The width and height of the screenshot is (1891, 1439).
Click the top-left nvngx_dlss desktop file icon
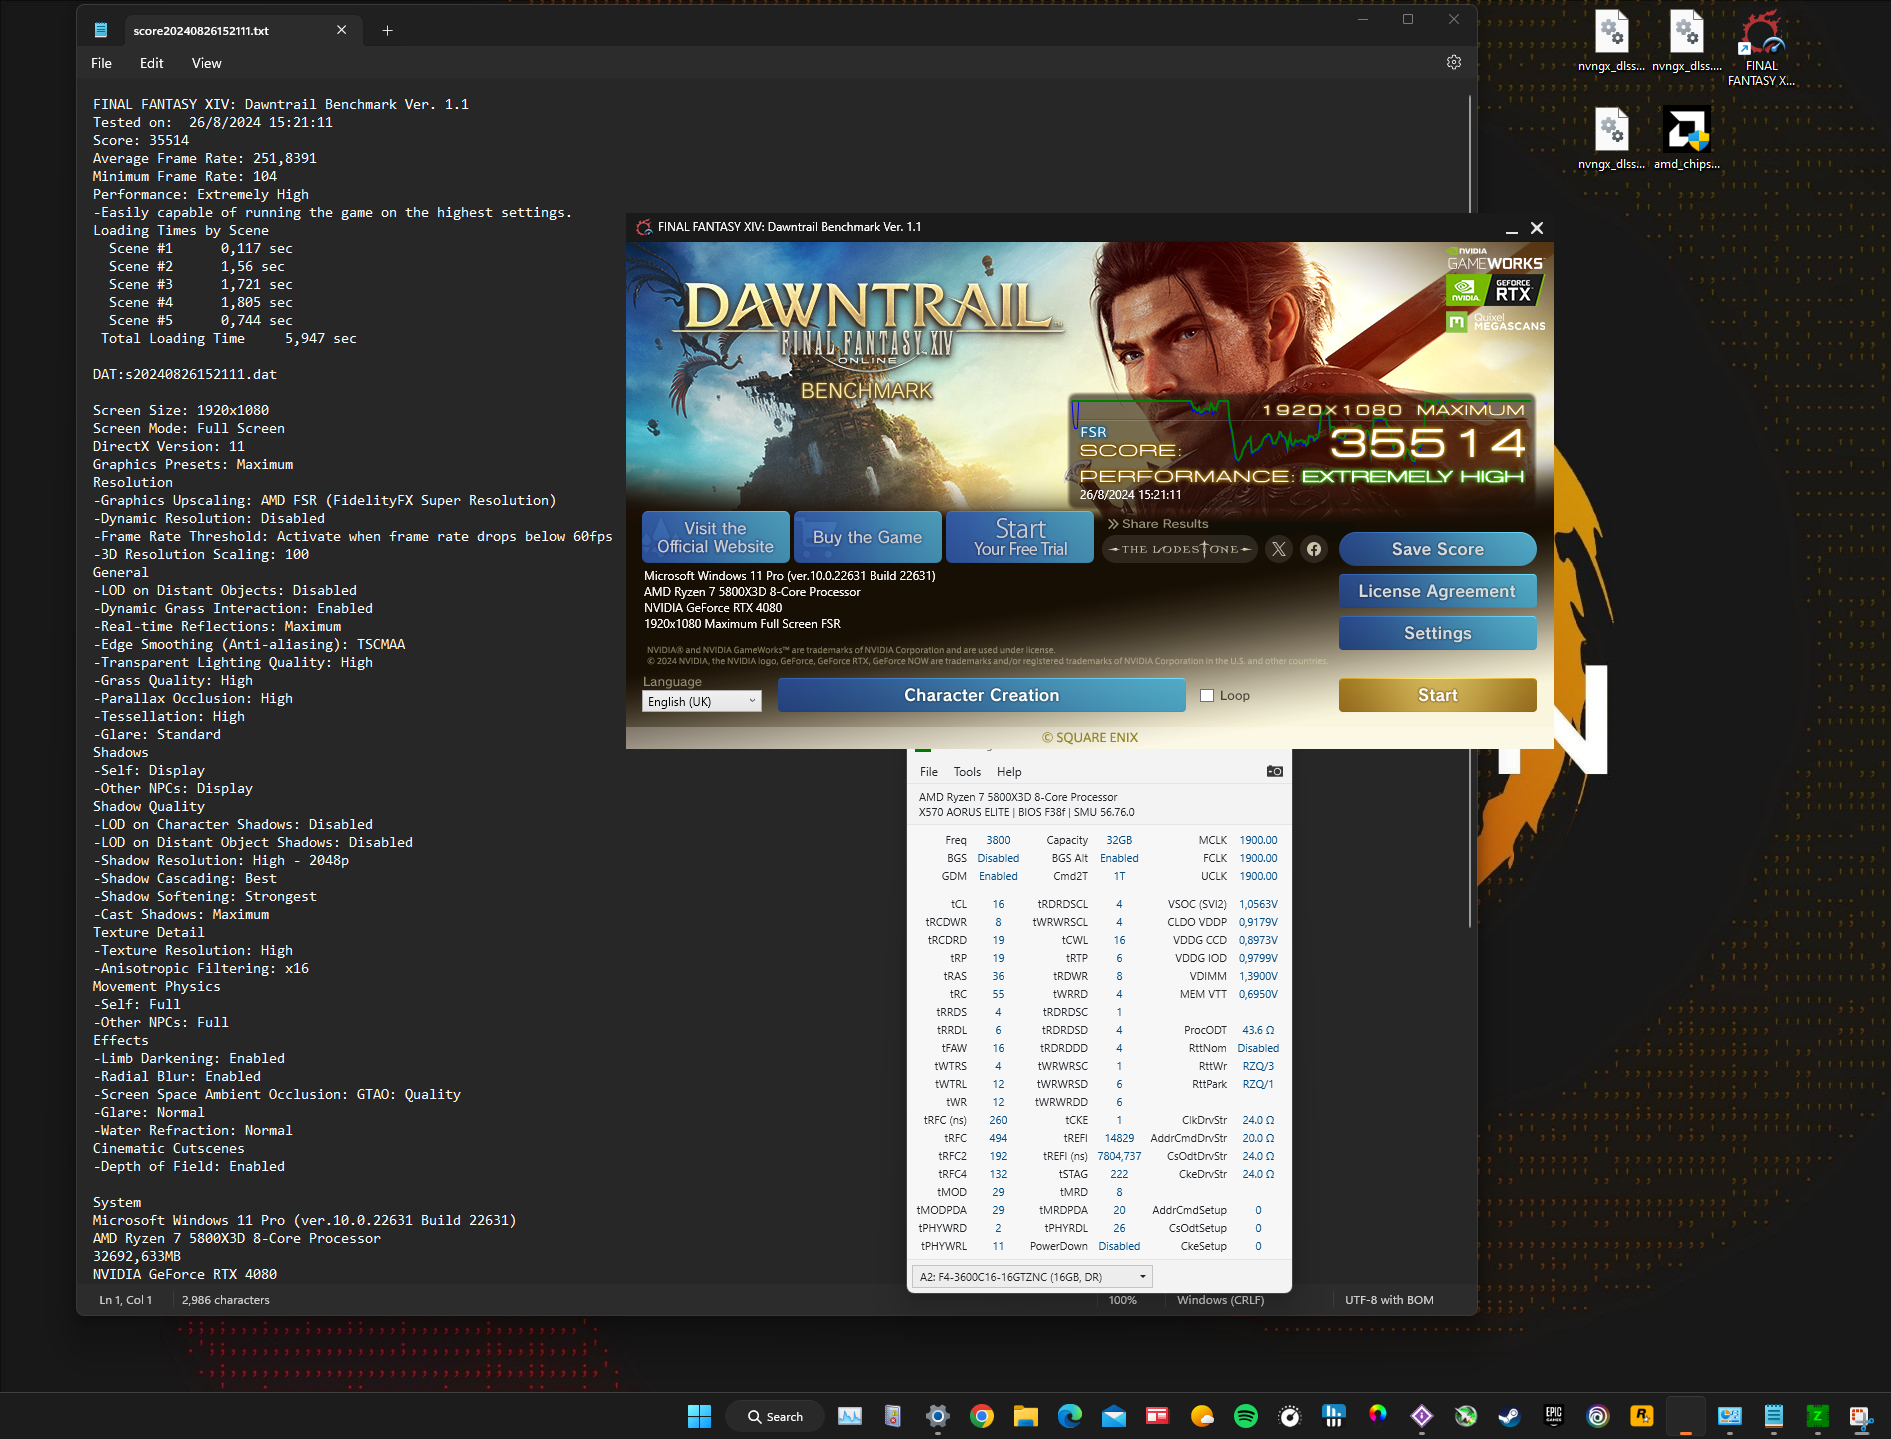1611,42
